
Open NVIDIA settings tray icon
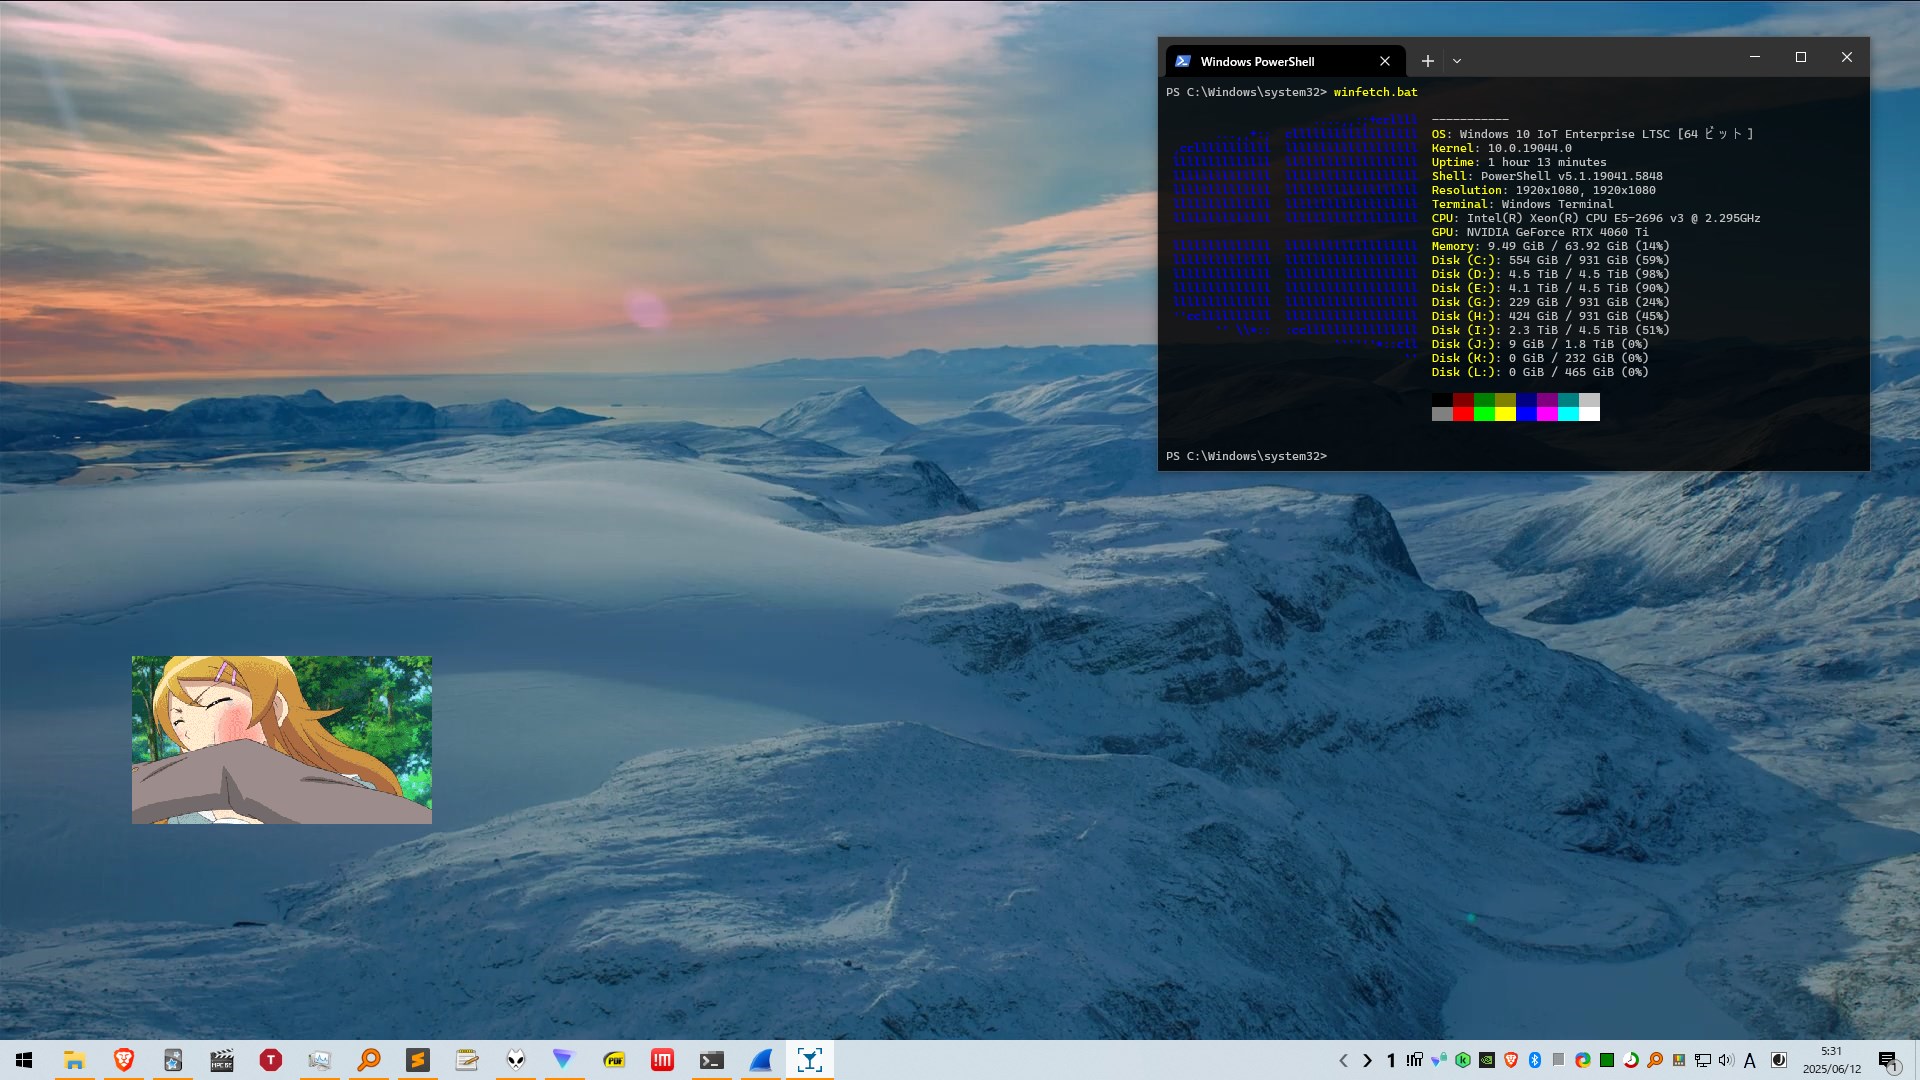click(1487, 1060)
